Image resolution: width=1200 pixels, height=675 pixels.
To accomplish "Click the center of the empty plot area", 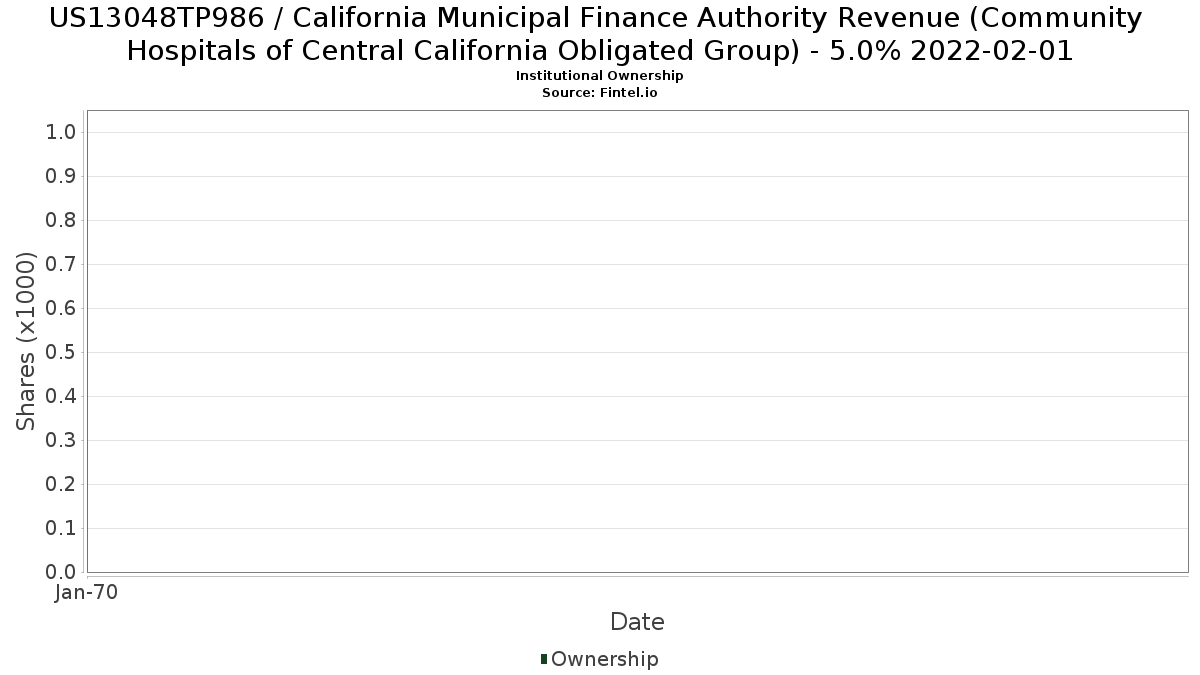I will coord(637,341).
